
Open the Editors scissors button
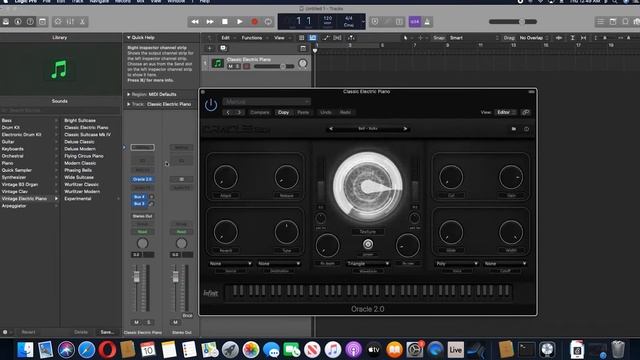click(82, 22)
